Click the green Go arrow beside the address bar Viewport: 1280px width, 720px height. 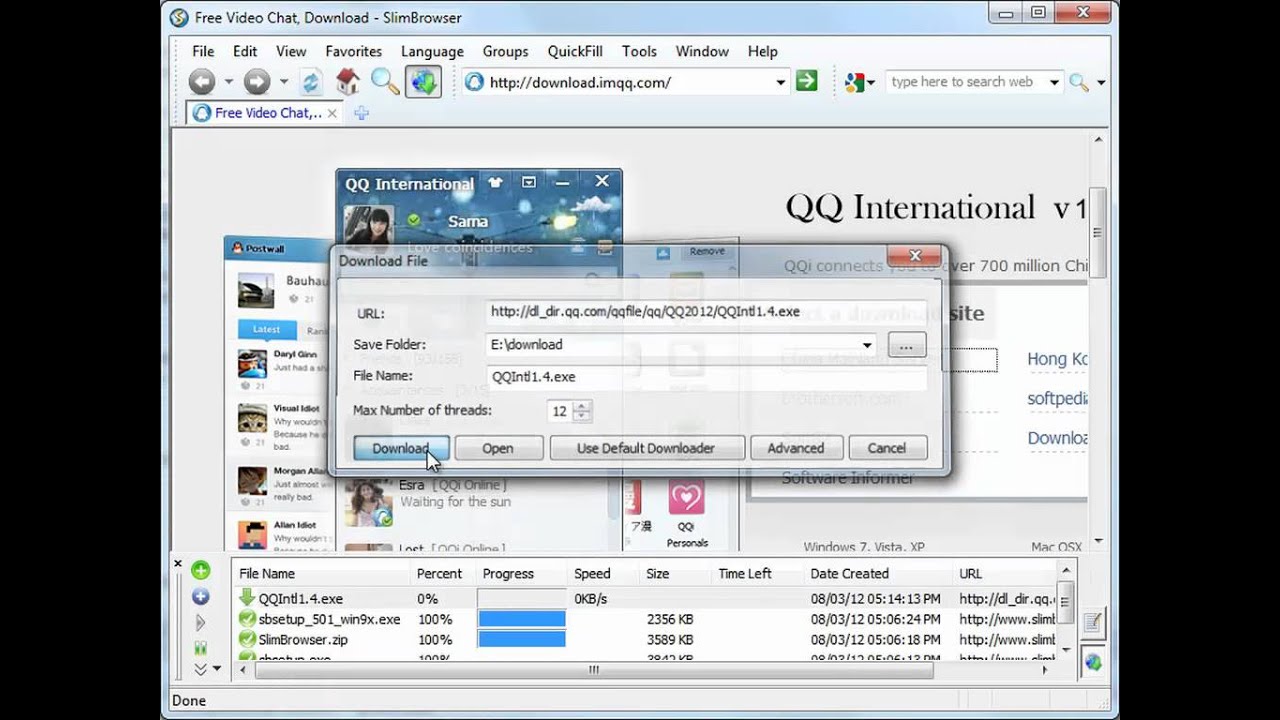[806, 82]
